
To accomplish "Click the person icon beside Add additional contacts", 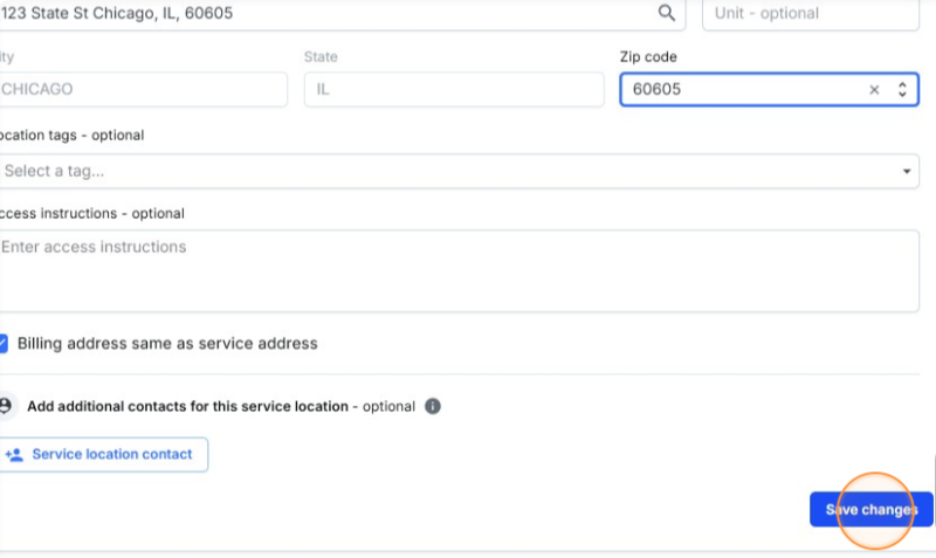I will tap(6, 406).
